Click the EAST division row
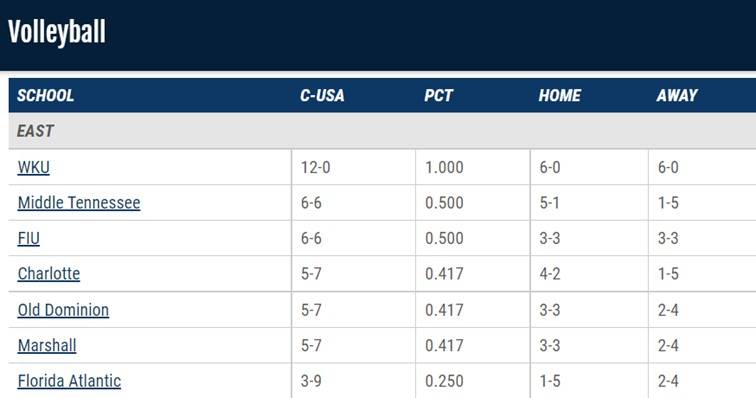 (x=382, y=131)
